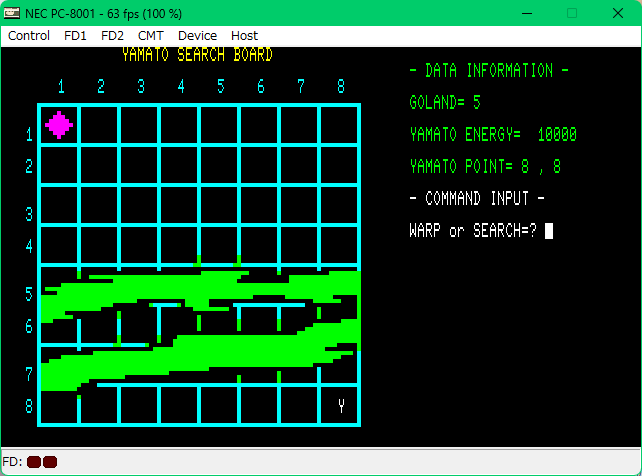The height and width of the screenshot is (476, 642).
Task: Click row label 5 on board
Action: (x=29, y=294)
